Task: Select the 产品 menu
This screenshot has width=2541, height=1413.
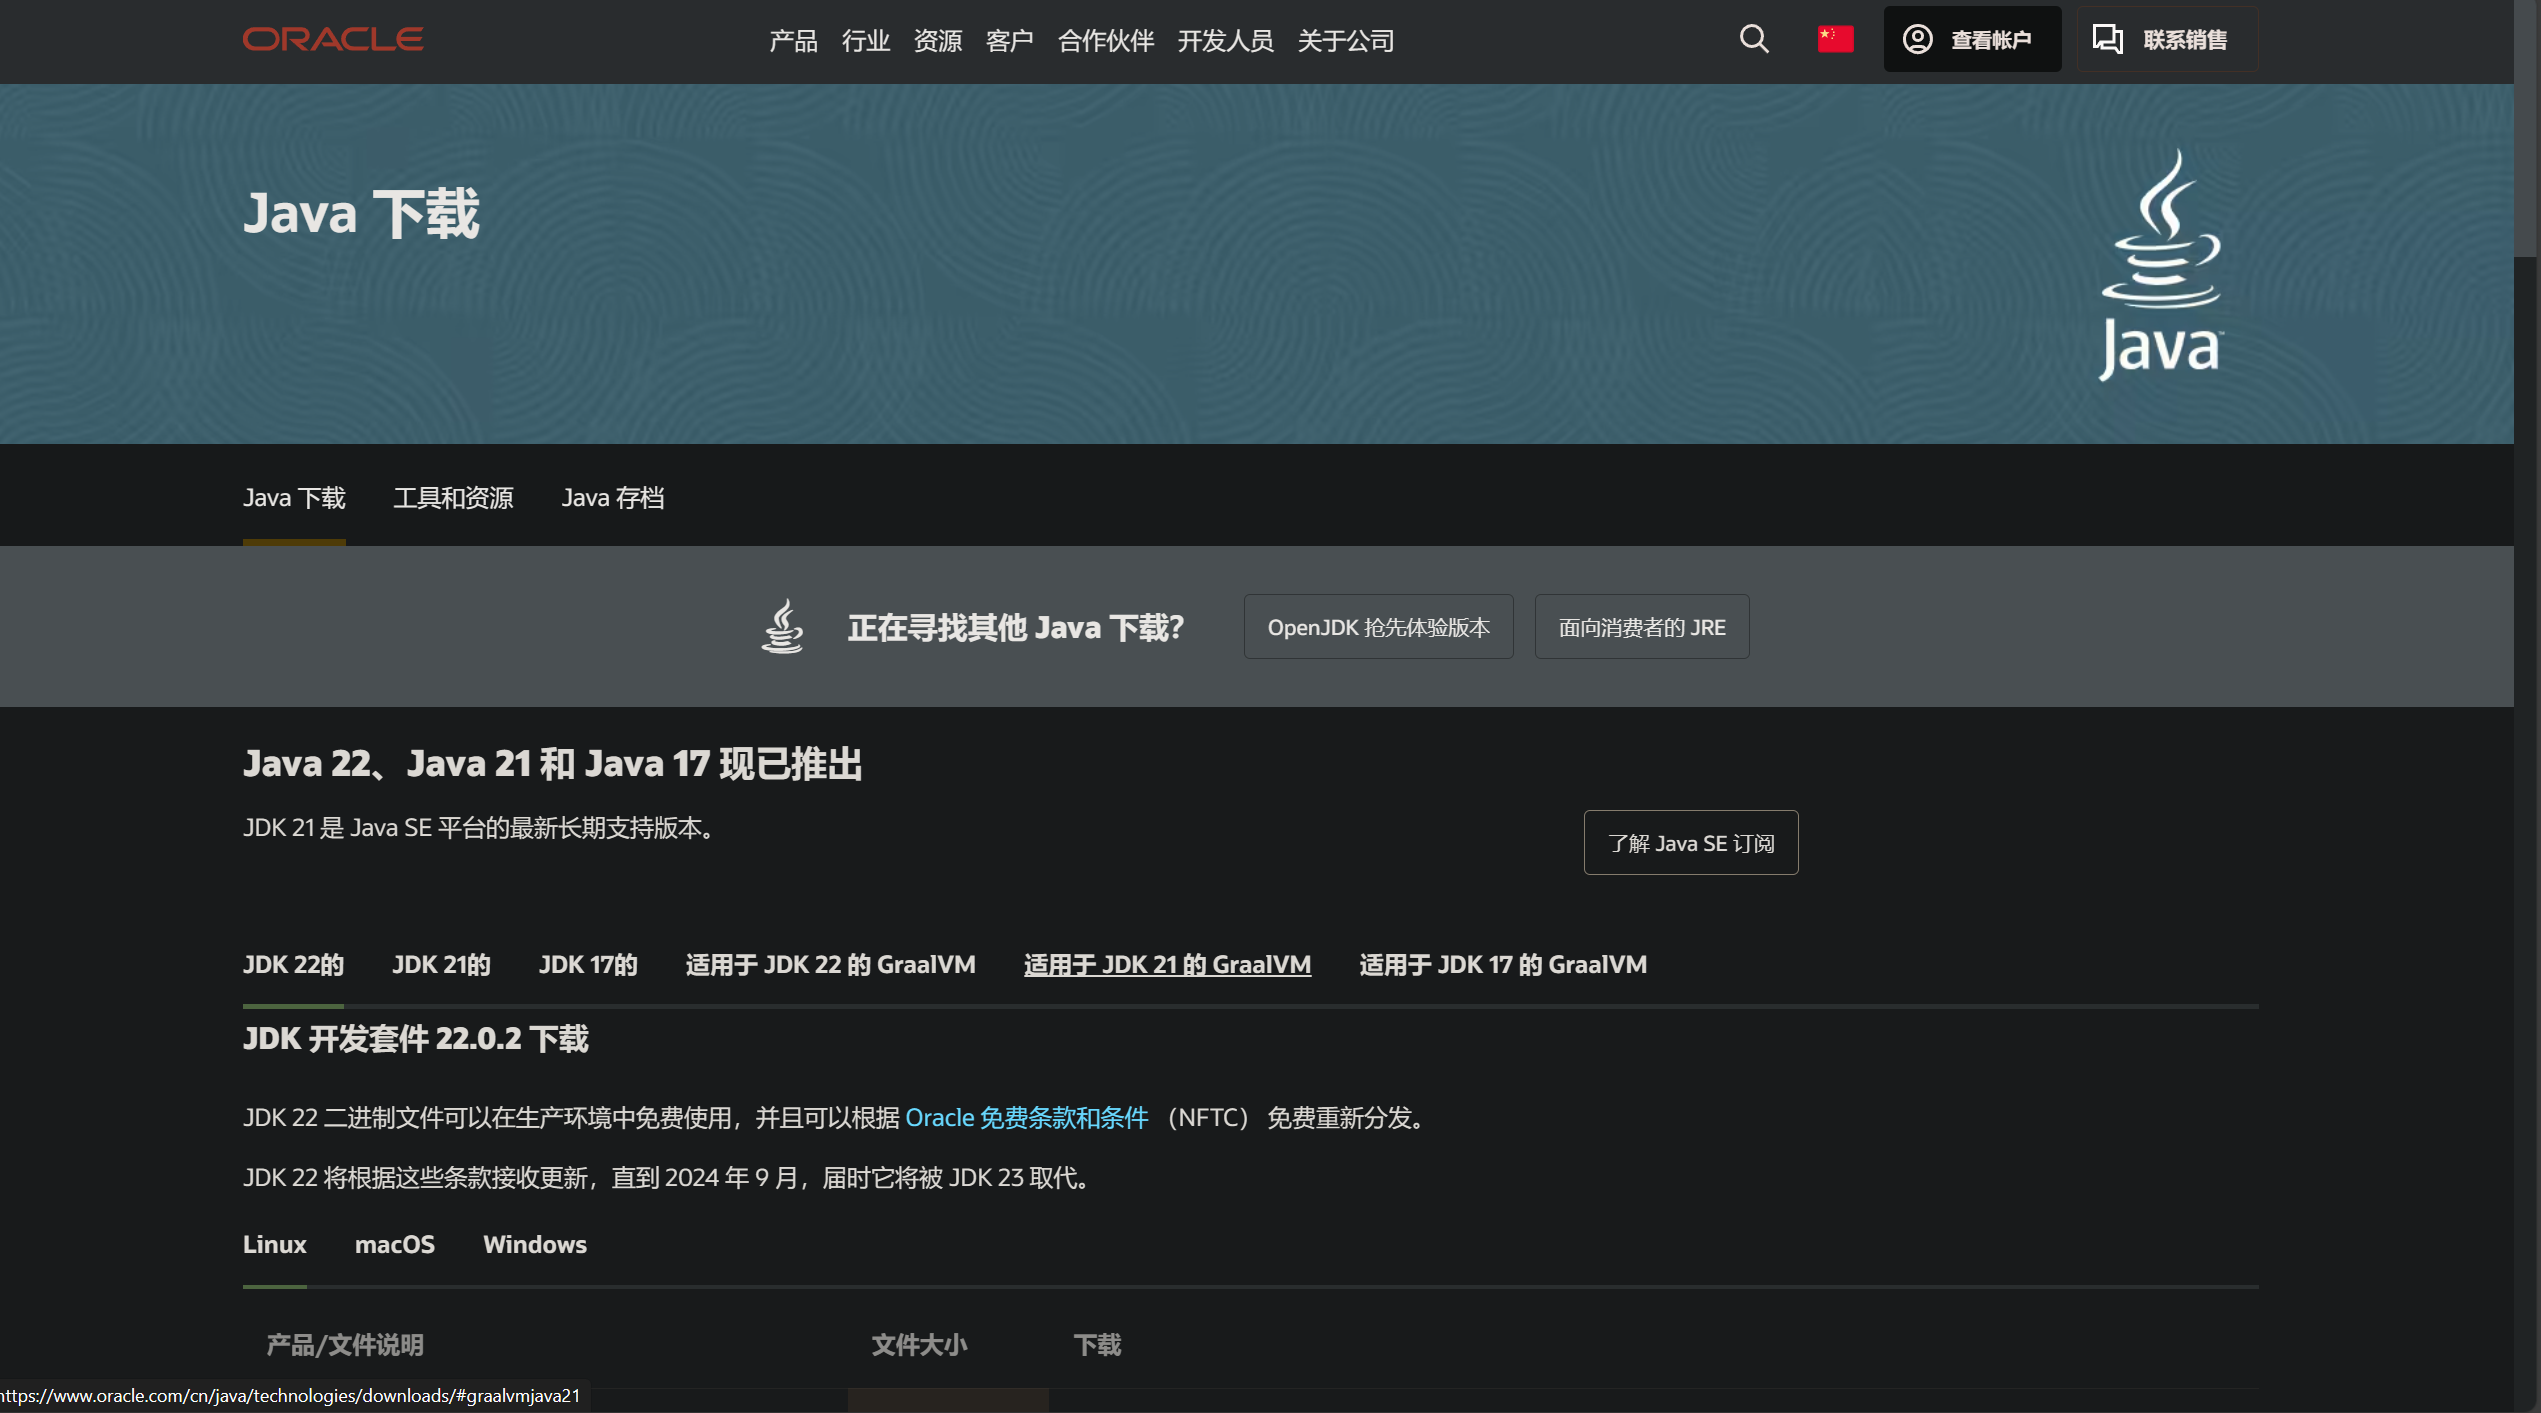Action: (792, 41)
